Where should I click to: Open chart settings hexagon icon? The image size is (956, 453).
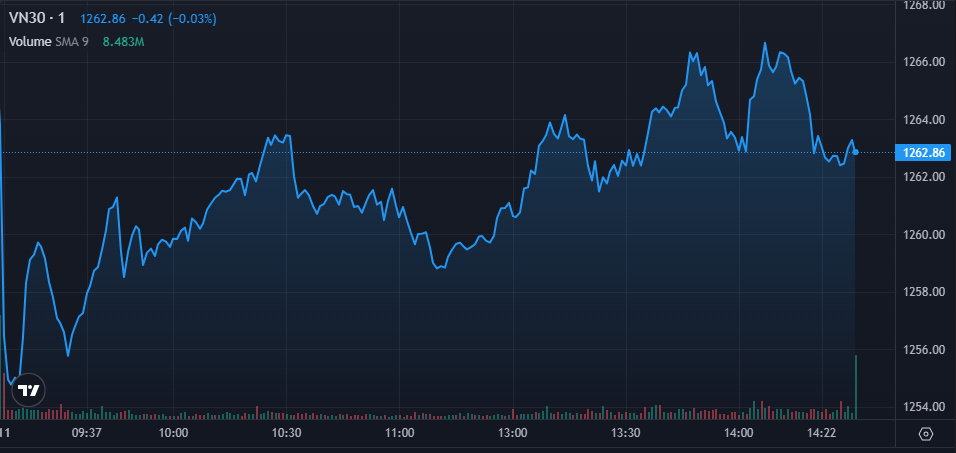pos(926,433)
